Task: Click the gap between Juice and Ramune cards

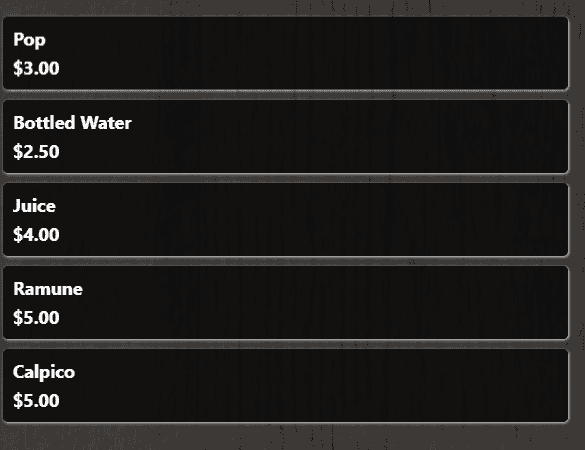Action: (285, 262)
